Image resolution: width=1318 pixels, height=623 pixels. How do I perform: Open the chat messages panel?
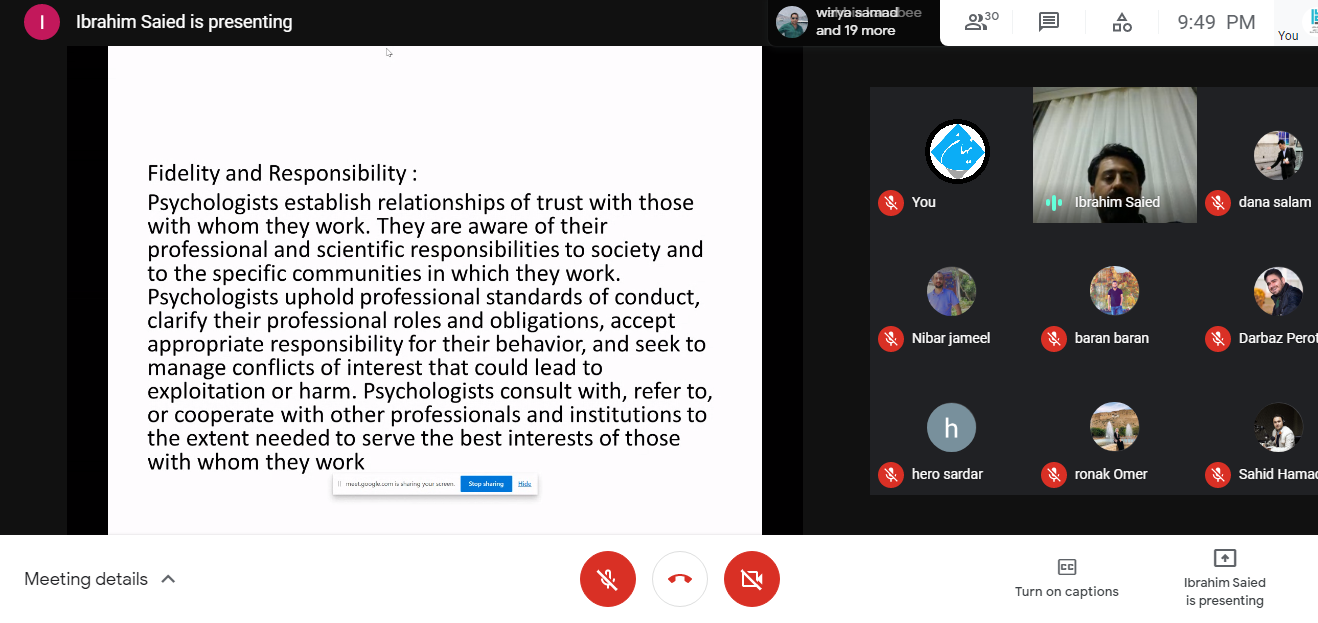point(1048,22)
